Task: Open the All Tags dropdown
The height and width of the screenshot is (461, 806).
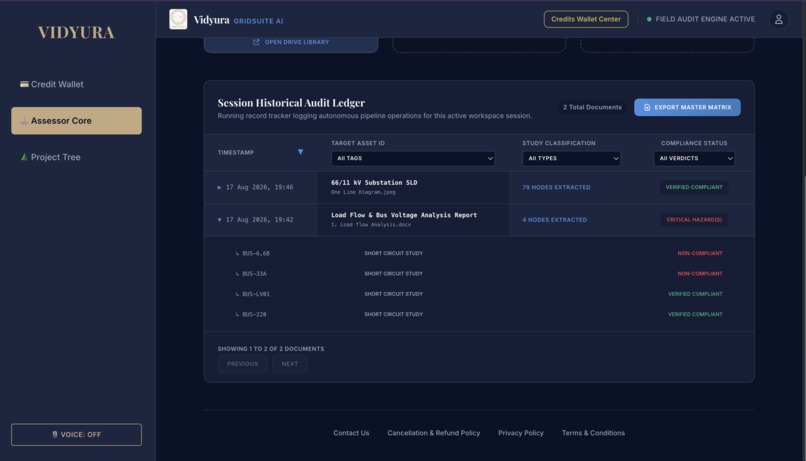Action: (x=413, y=158)
